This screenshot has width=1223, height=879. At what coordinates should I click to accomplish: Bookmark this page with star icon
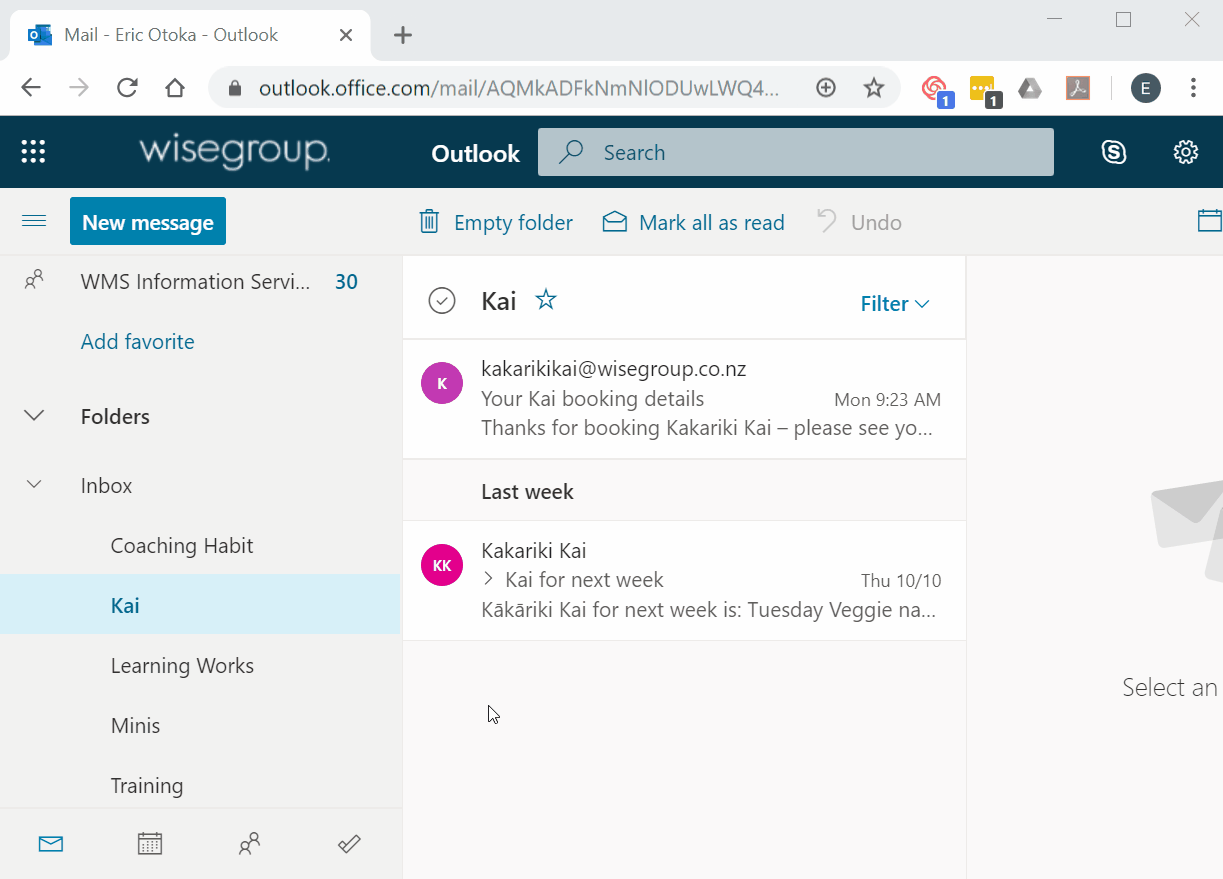[874, 88]
